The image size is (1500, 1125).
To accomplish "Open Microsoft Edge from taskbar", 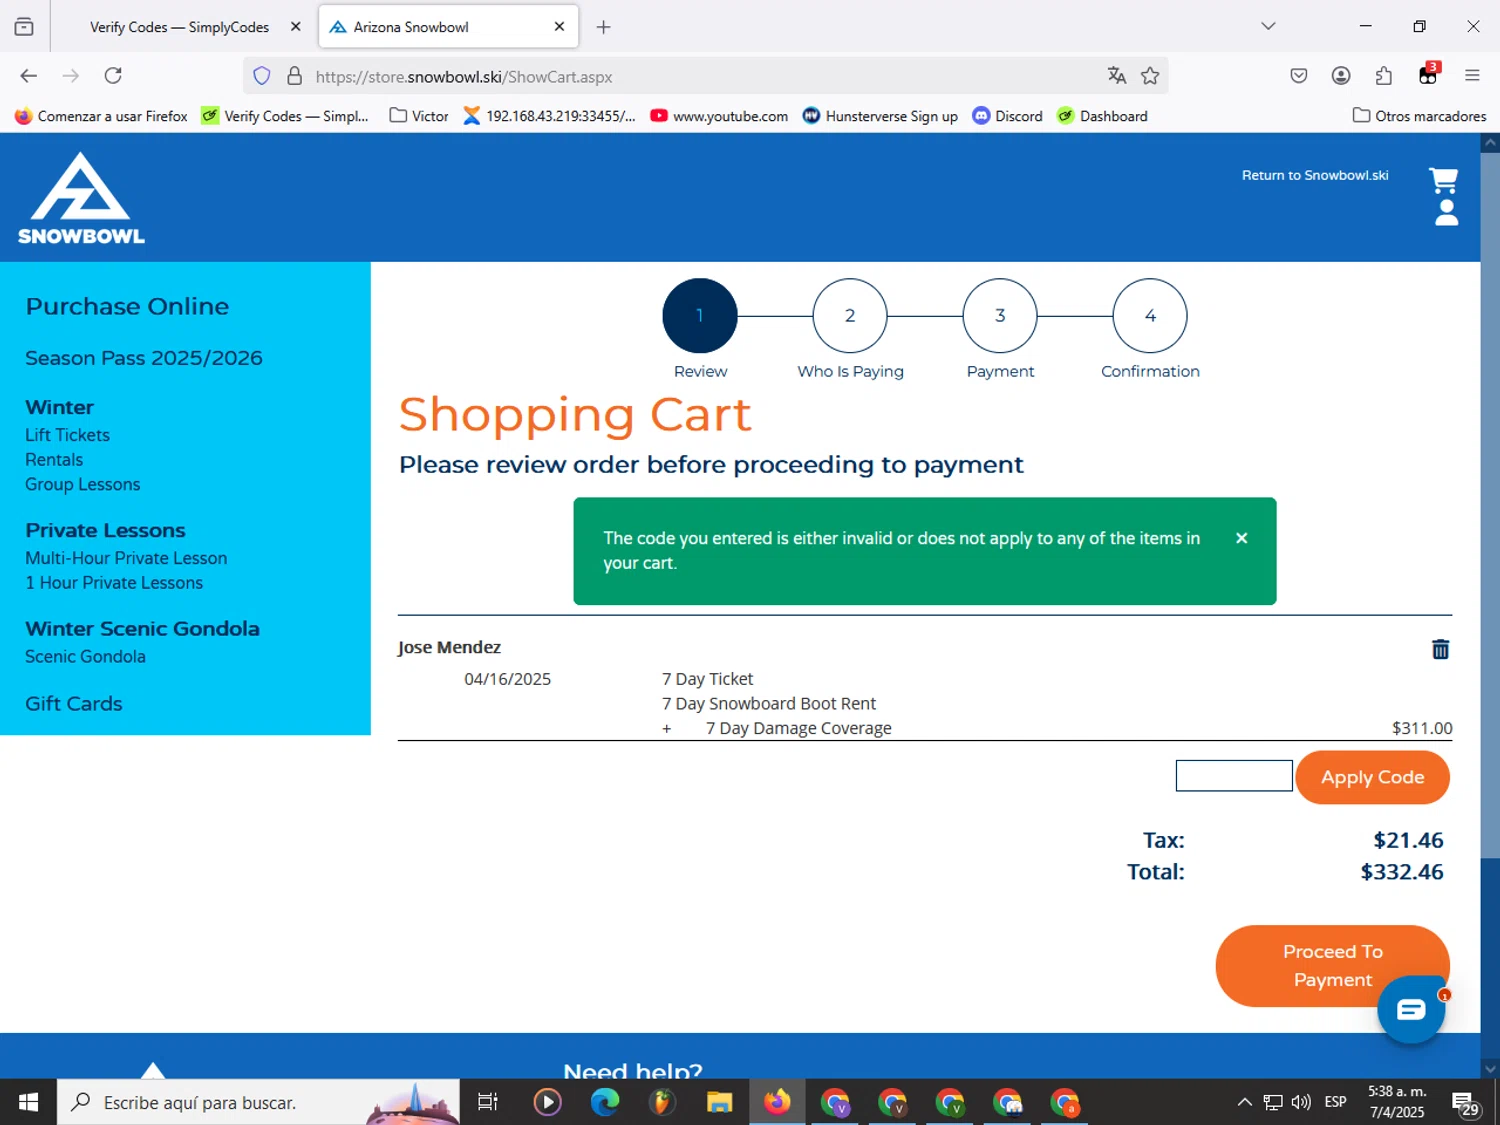I will tap(604, 1102).
